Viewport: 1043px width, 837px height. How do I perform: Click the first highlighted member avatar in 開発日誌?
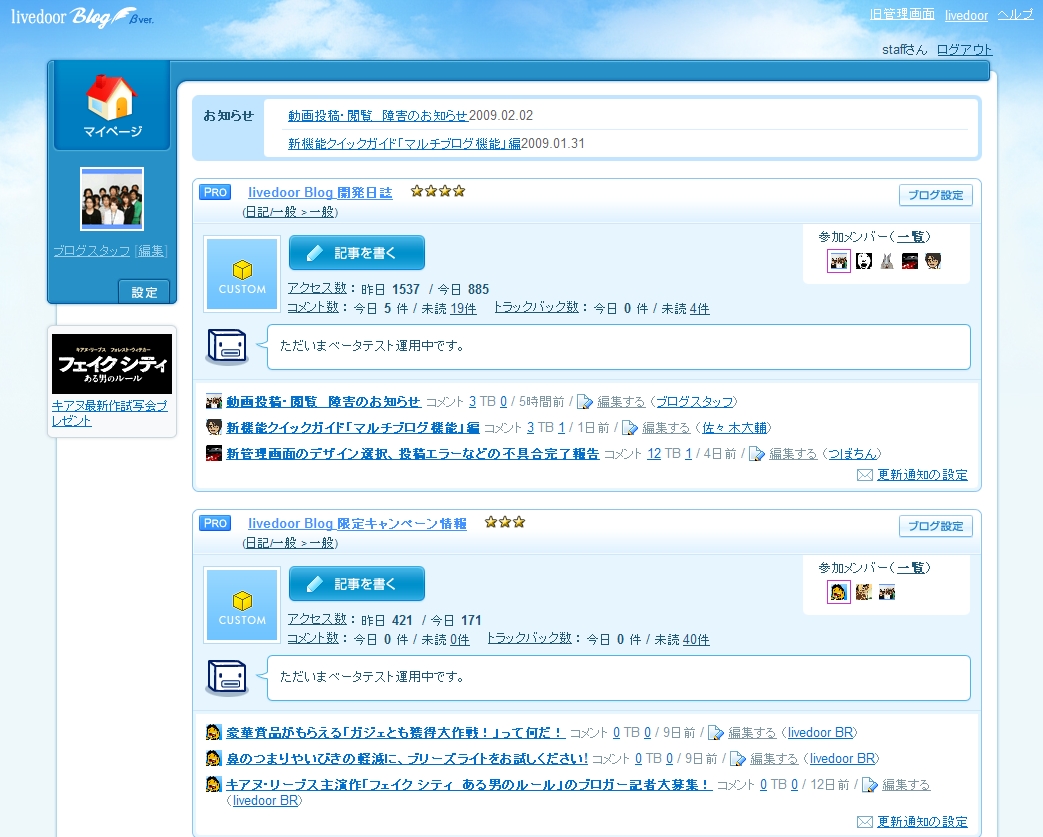pyautogui.click(x=839, y=261)
